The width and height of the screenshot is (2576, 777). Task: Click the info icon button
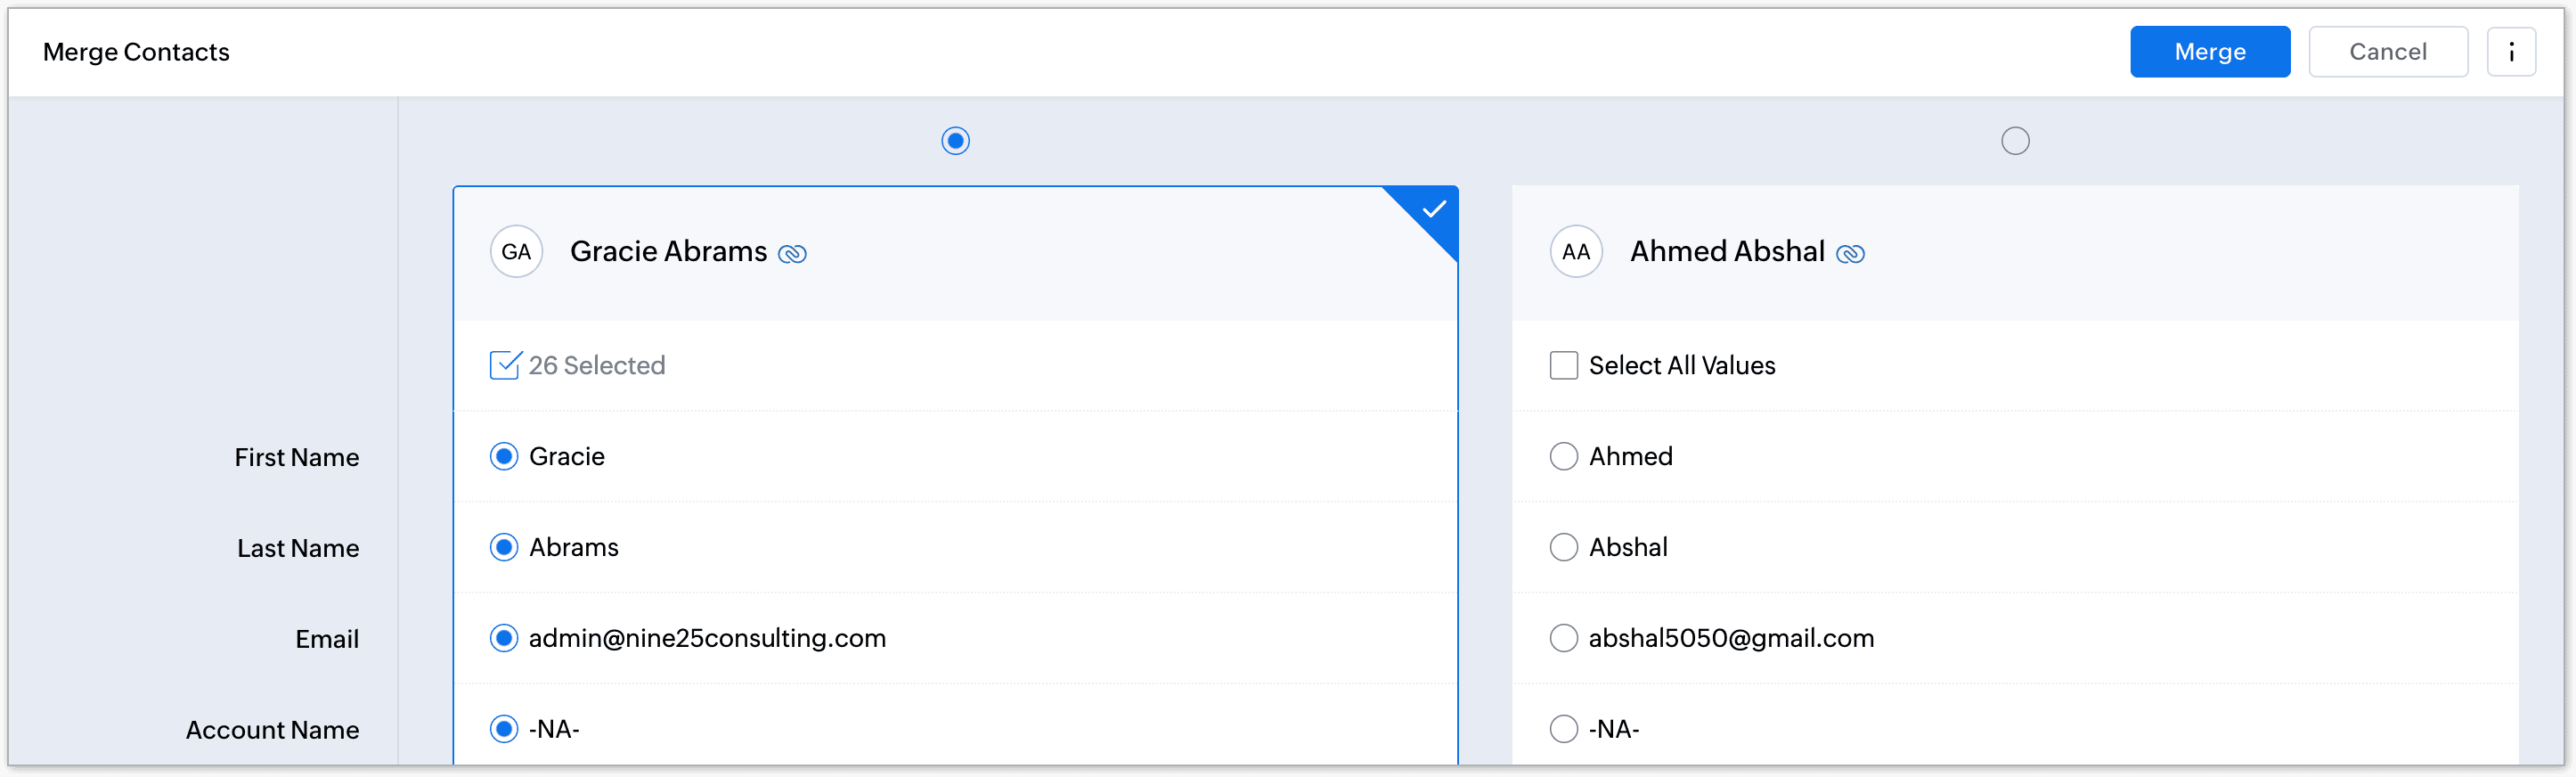click(x=2511, y=52)
